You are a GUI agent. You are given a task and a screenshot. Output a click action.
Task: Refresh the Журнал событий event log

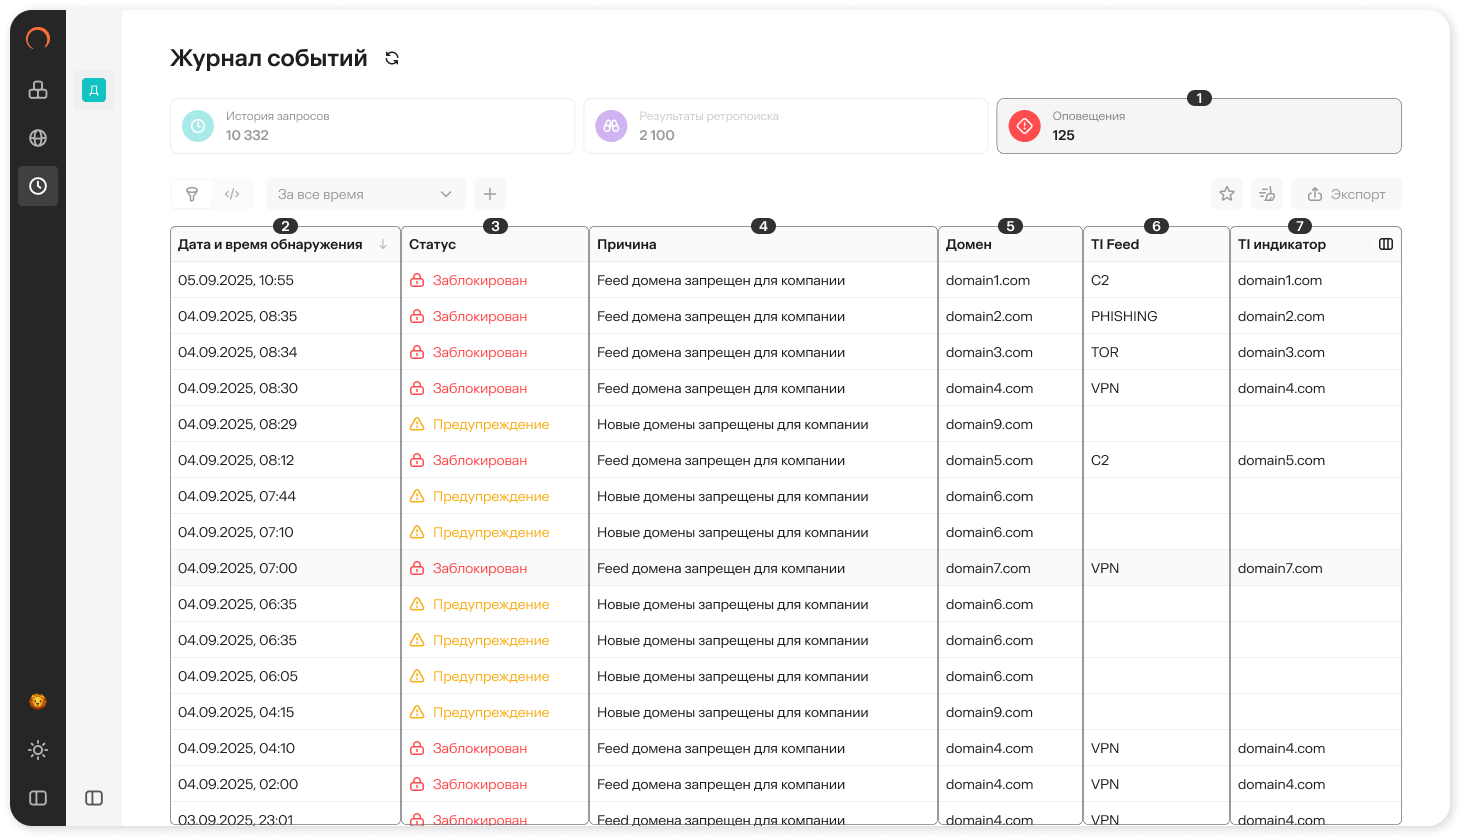pos(392,59)
